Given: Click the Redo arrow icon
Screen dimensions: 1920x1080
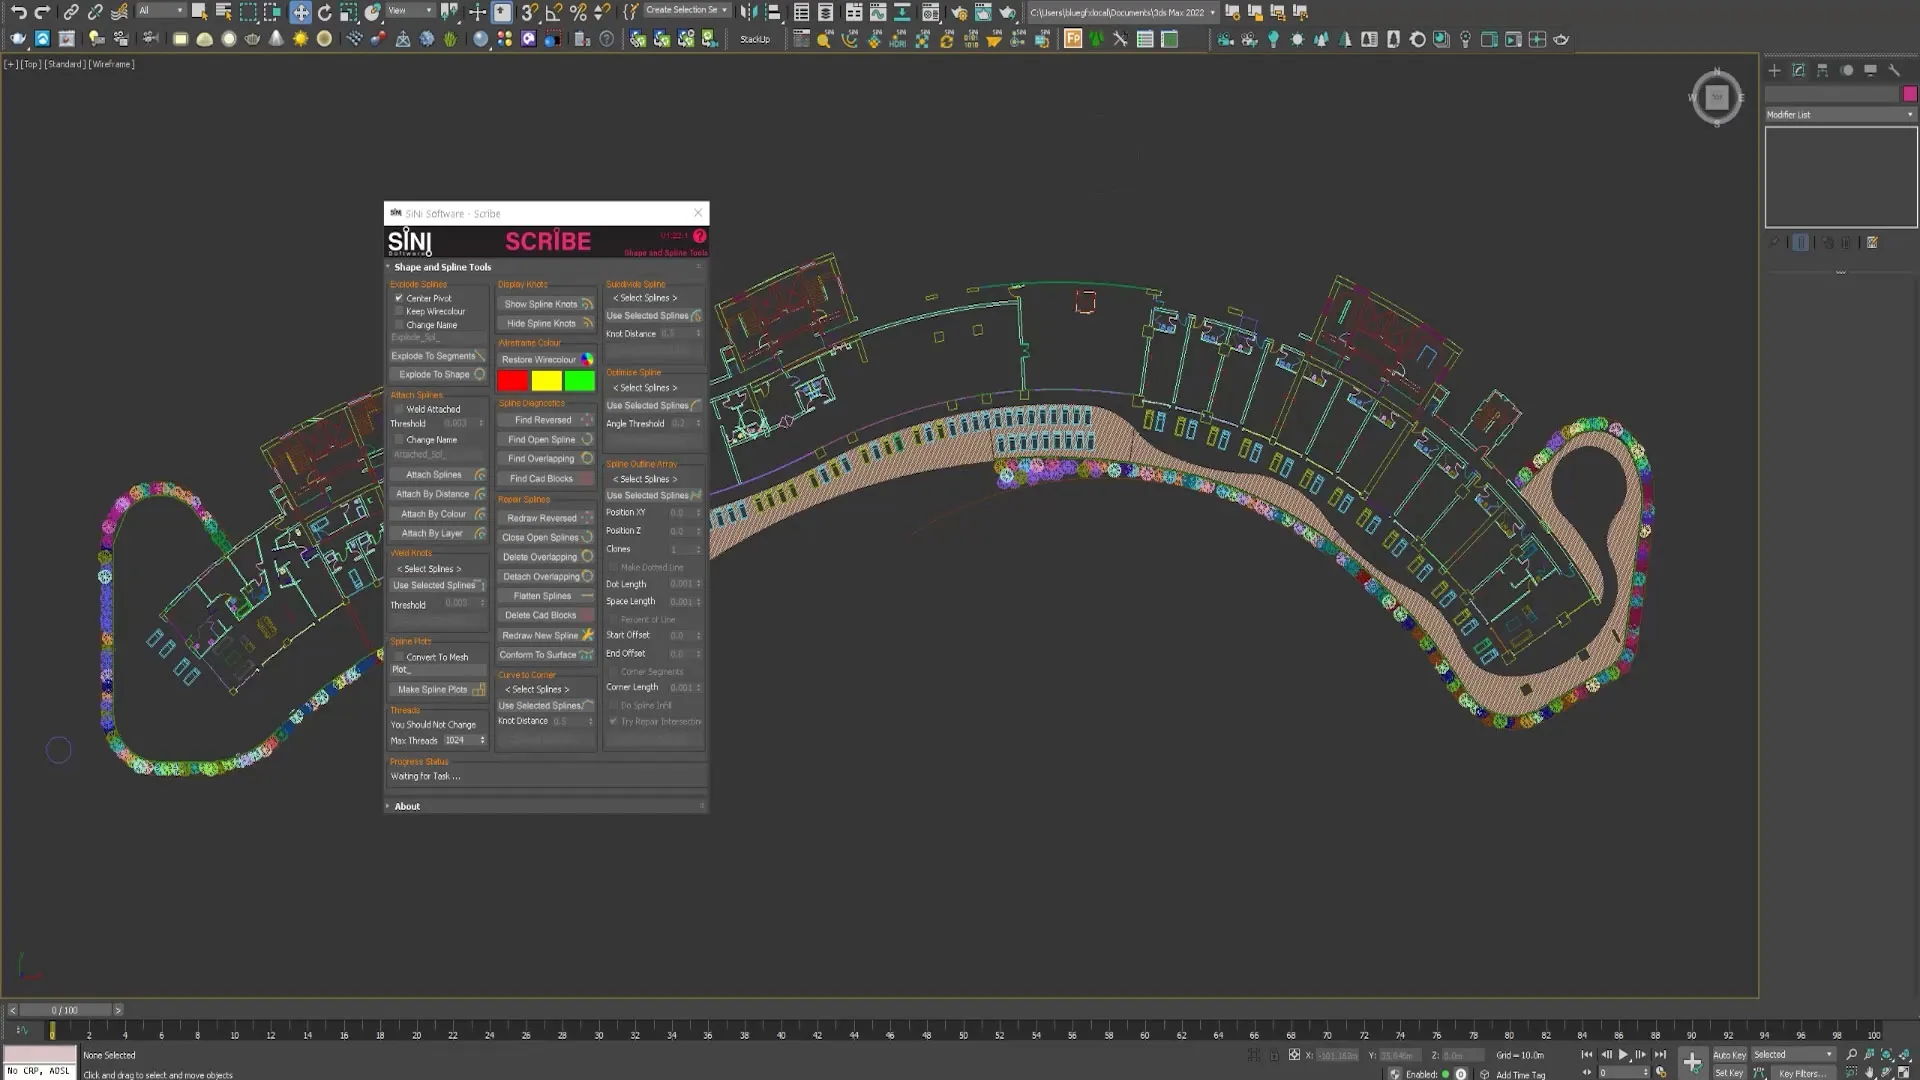Looking at the screenshot, I should point(42,12).
